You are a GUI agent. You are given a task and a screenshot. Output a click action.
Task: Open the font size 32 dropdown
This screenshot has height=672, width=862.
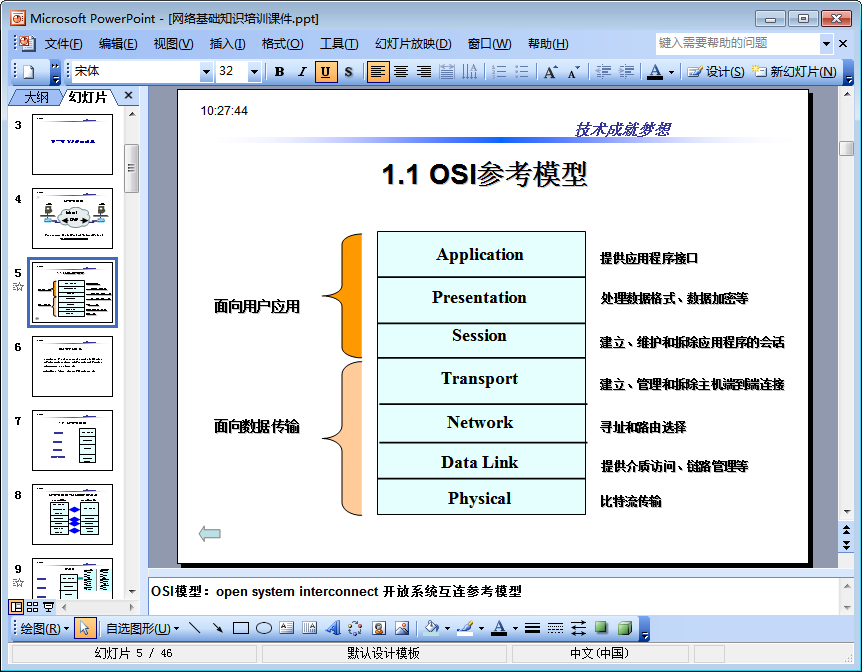(x=254, y=72)
